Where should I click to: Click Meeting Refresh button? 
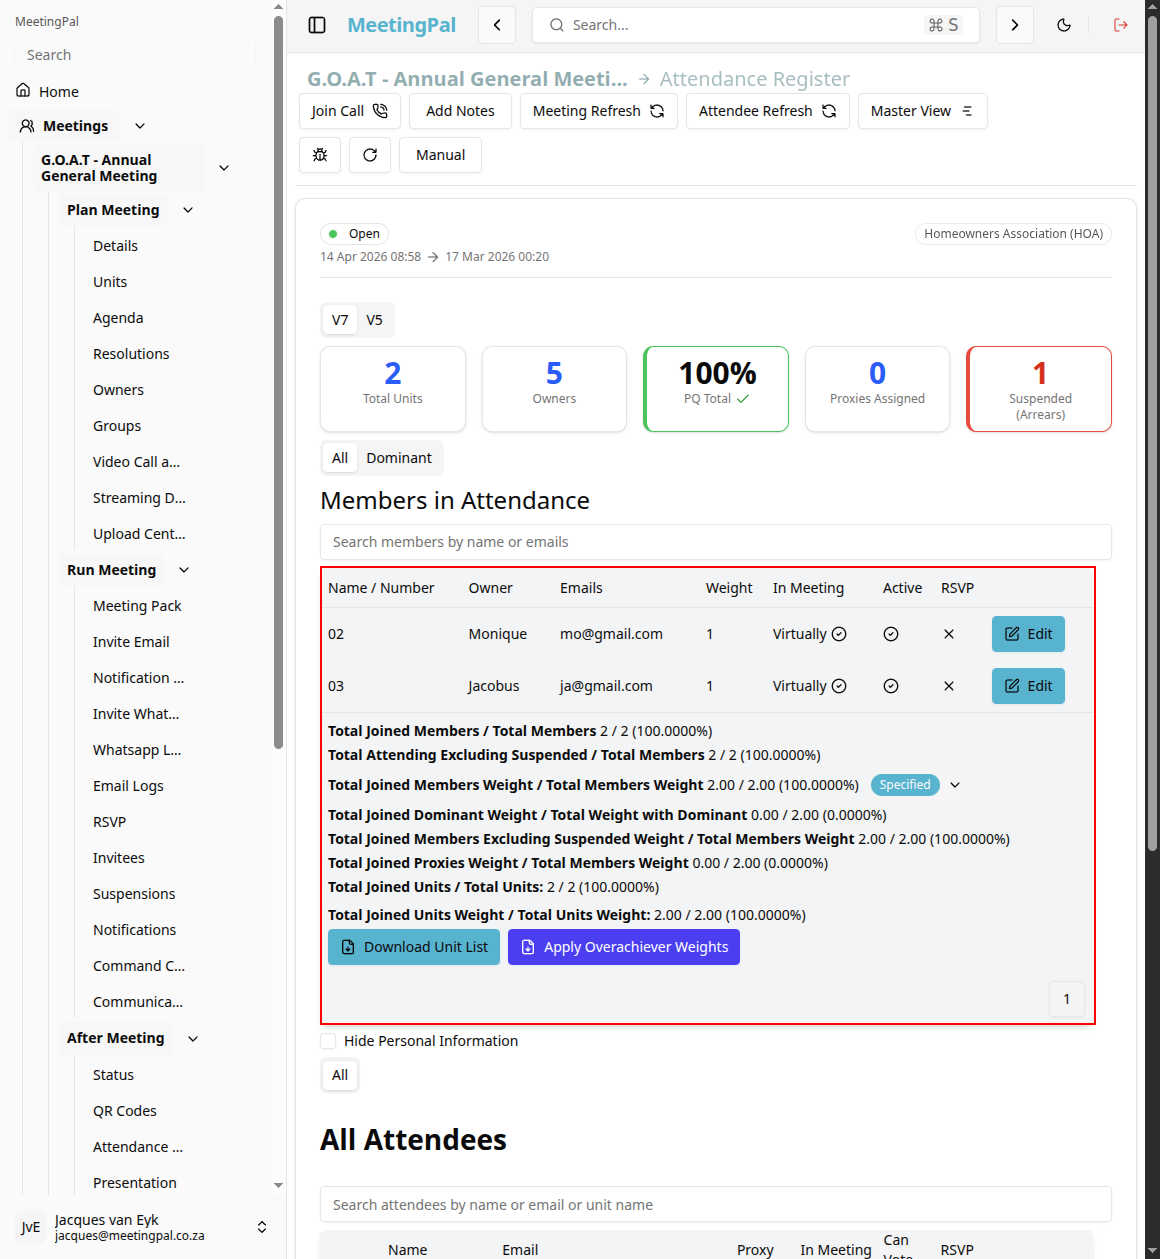[599, 111]
